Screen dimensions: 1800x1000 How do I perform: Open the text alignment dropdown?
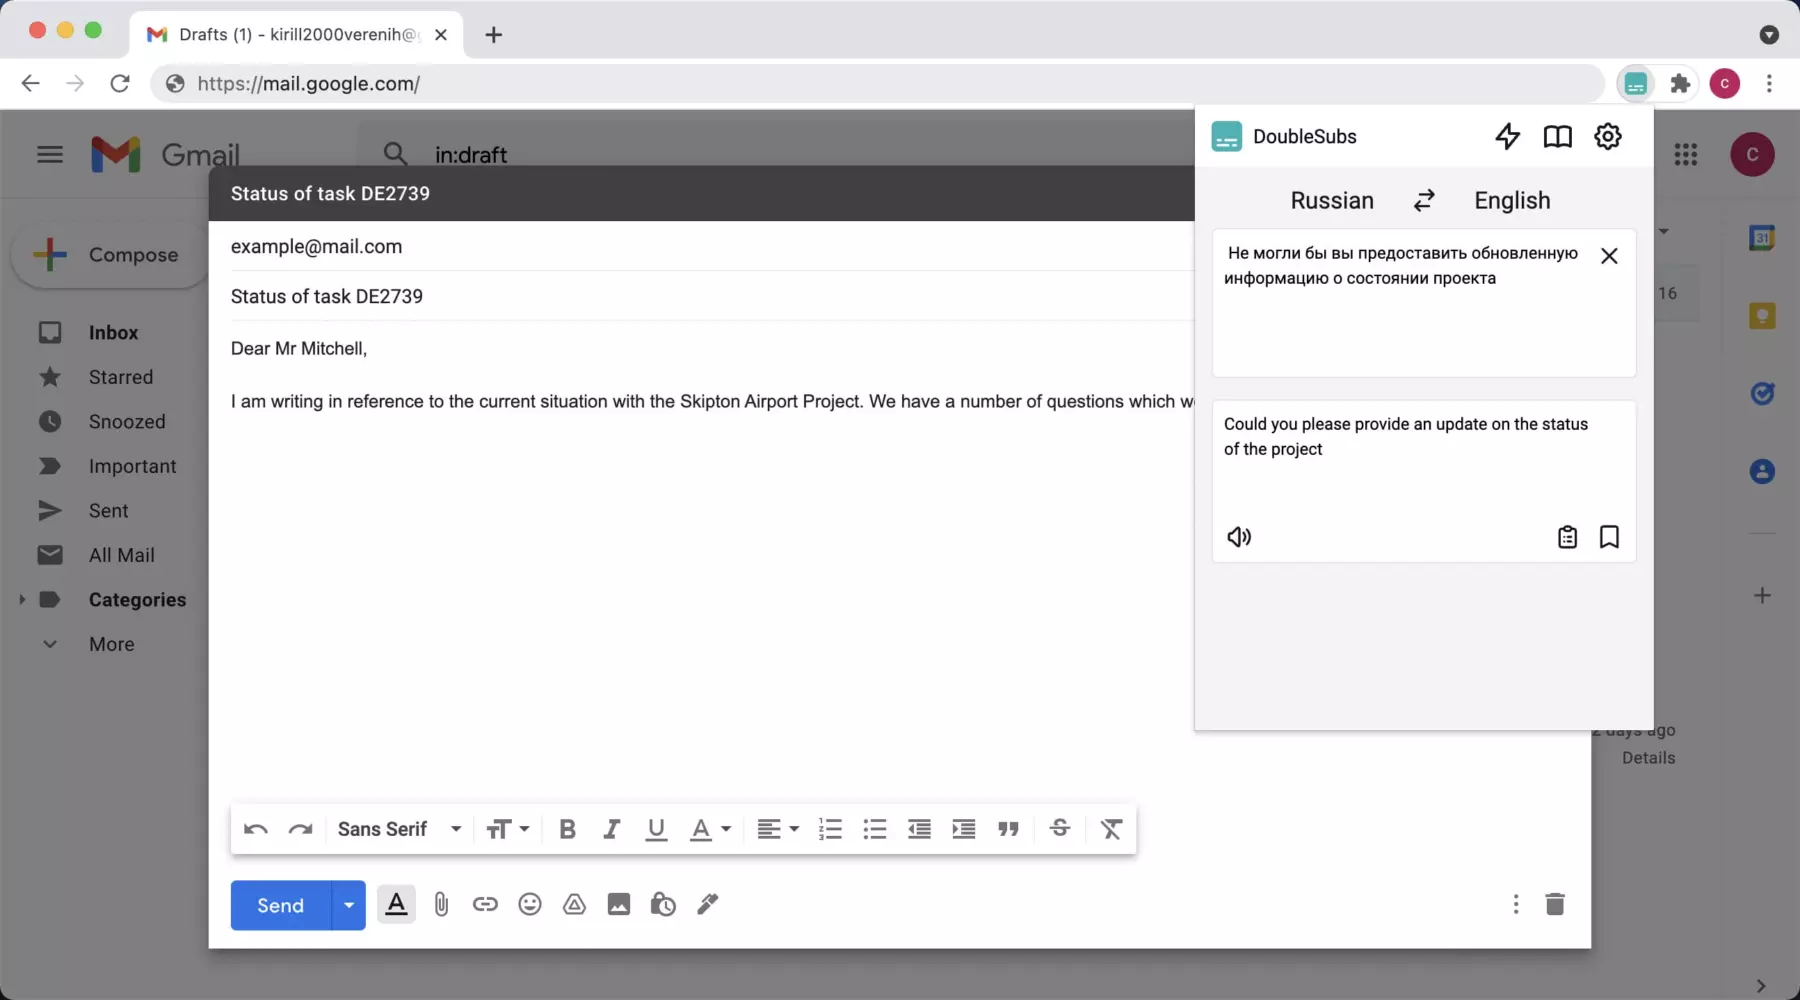(778, 829)
